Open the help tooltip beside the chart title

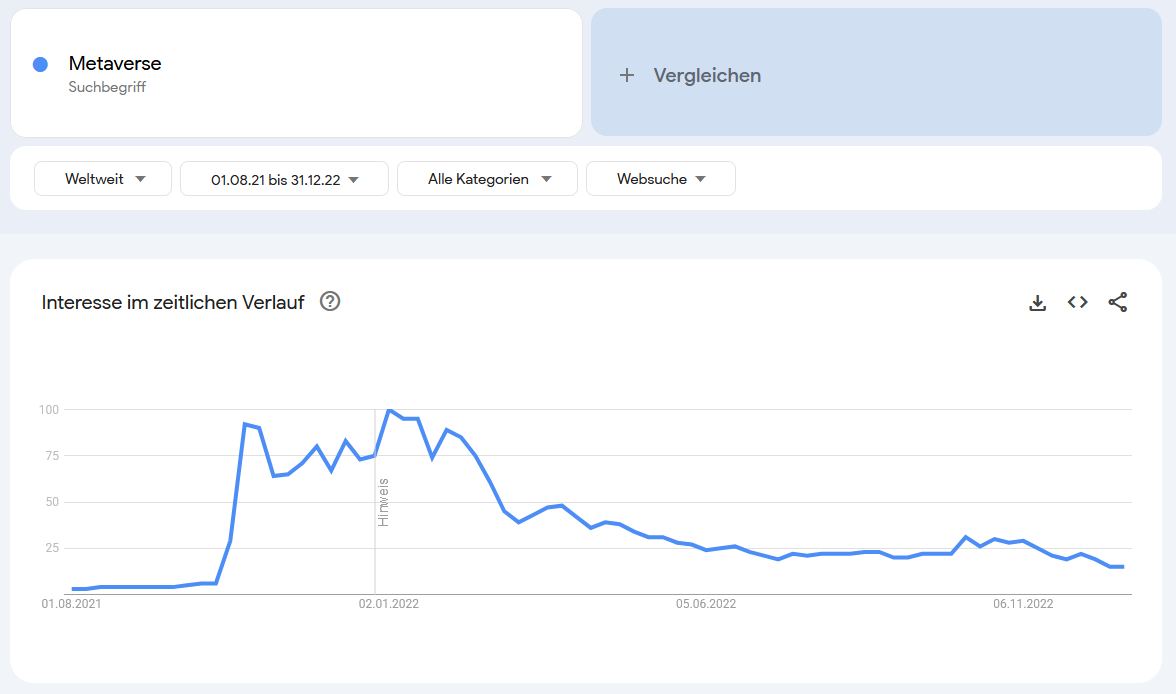tap(330, 301)
